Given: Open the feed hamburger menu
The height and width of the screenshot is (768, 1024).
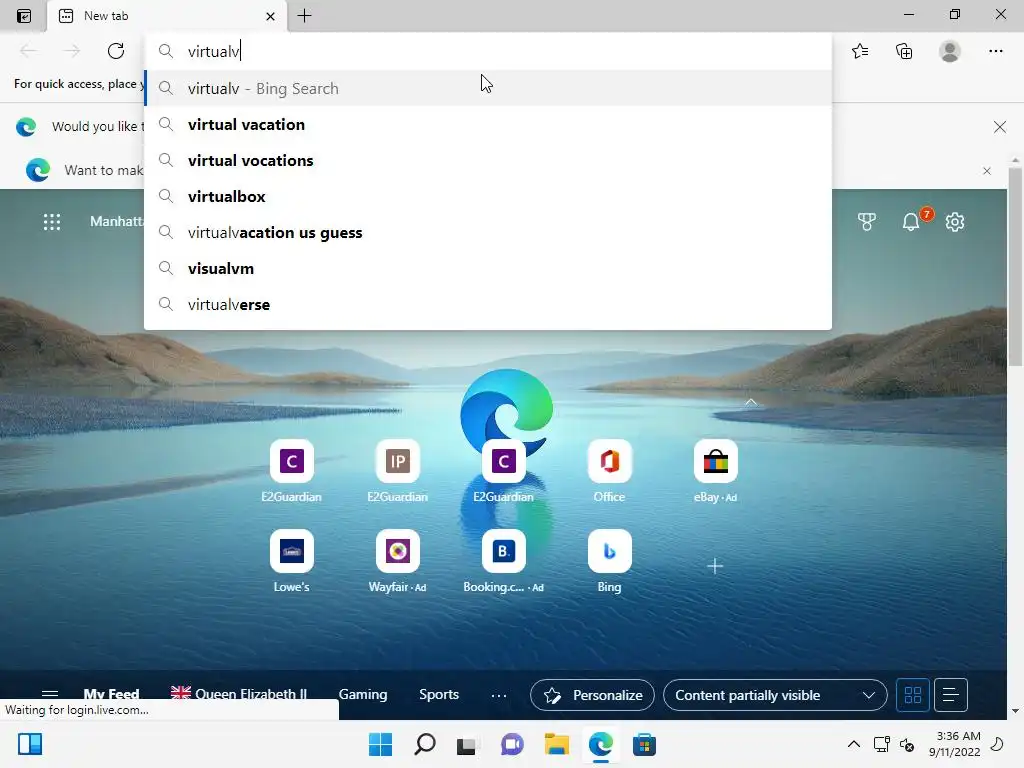Looking at the screenshot, I should (50, 693).
